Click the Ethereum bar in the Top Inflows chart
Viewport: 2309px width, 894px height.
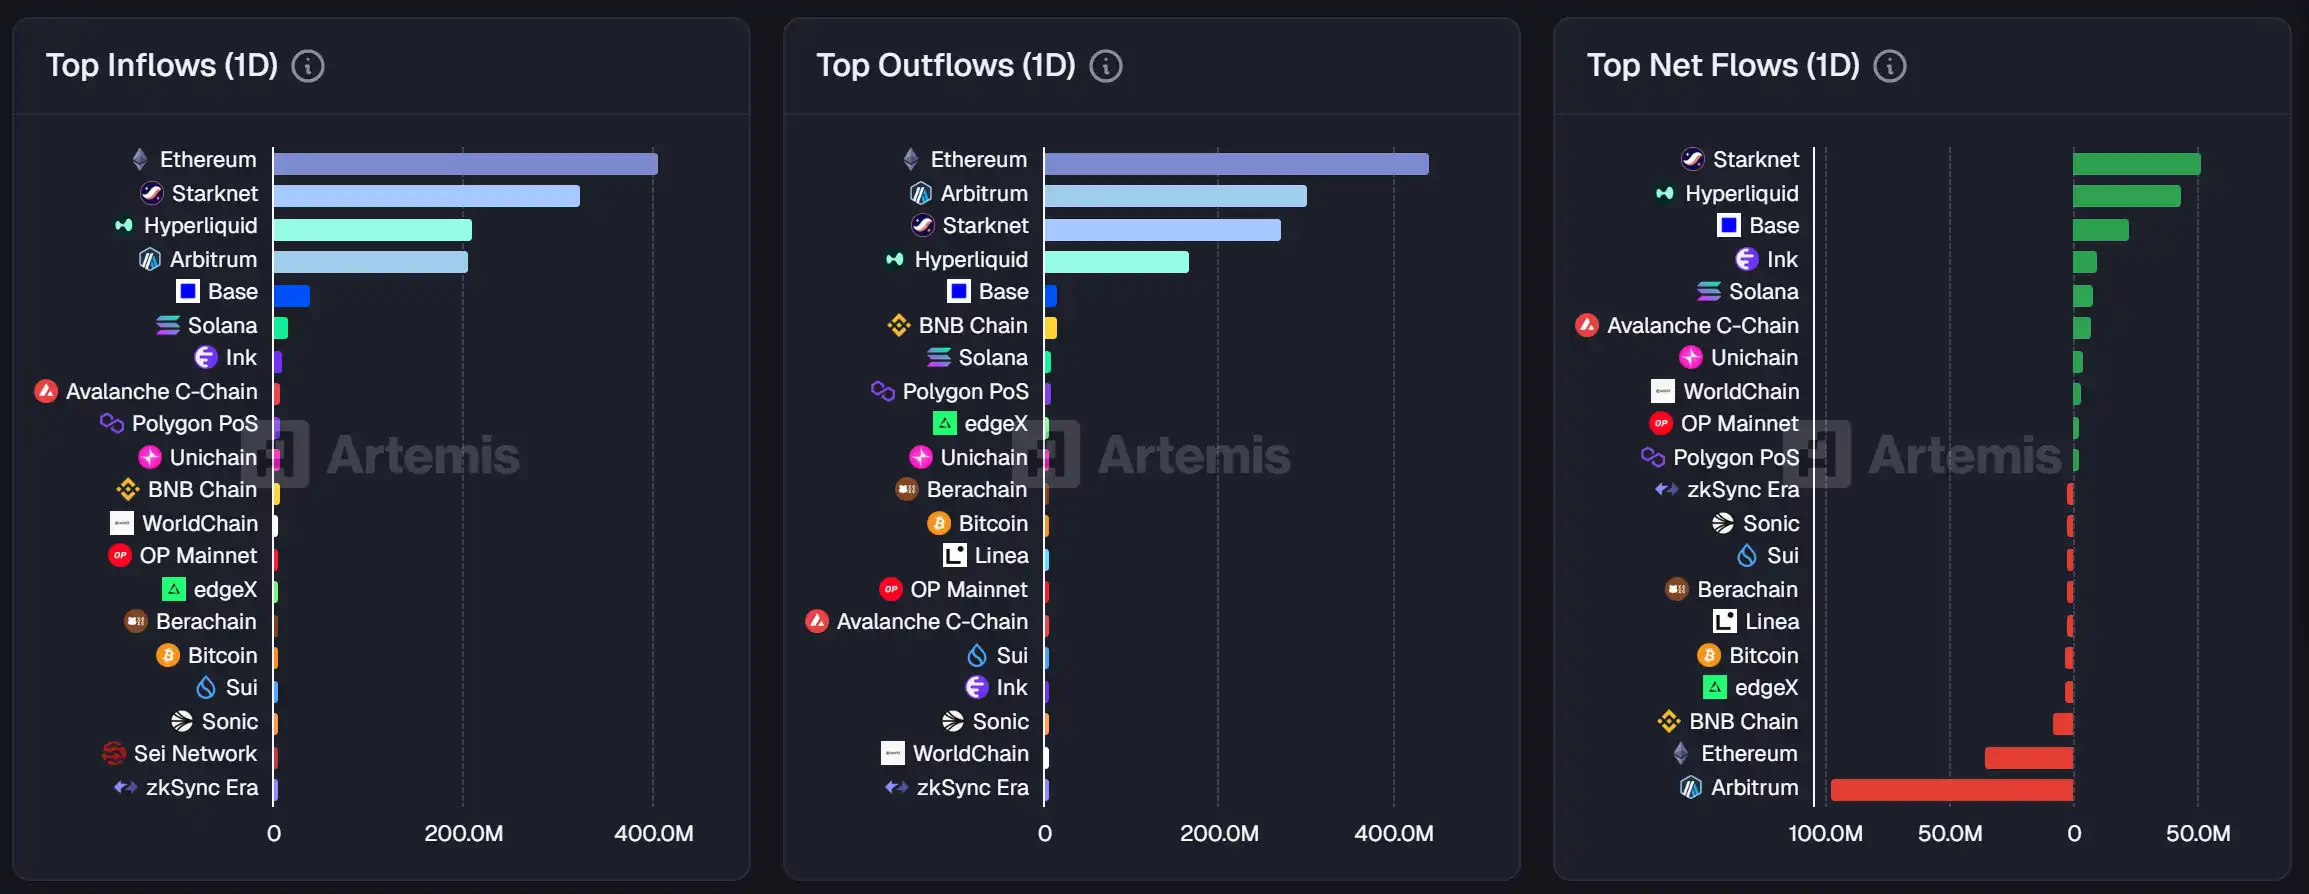(x=465, y=164)
